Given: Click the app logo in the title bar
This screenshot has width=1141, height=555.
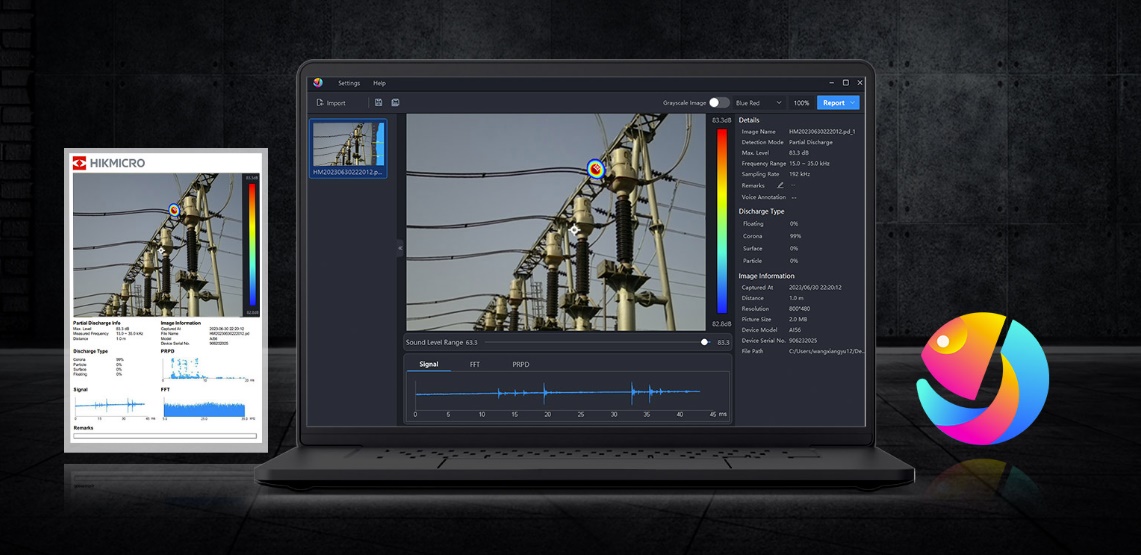Looking at the screenshot, I should coord(318,83).
